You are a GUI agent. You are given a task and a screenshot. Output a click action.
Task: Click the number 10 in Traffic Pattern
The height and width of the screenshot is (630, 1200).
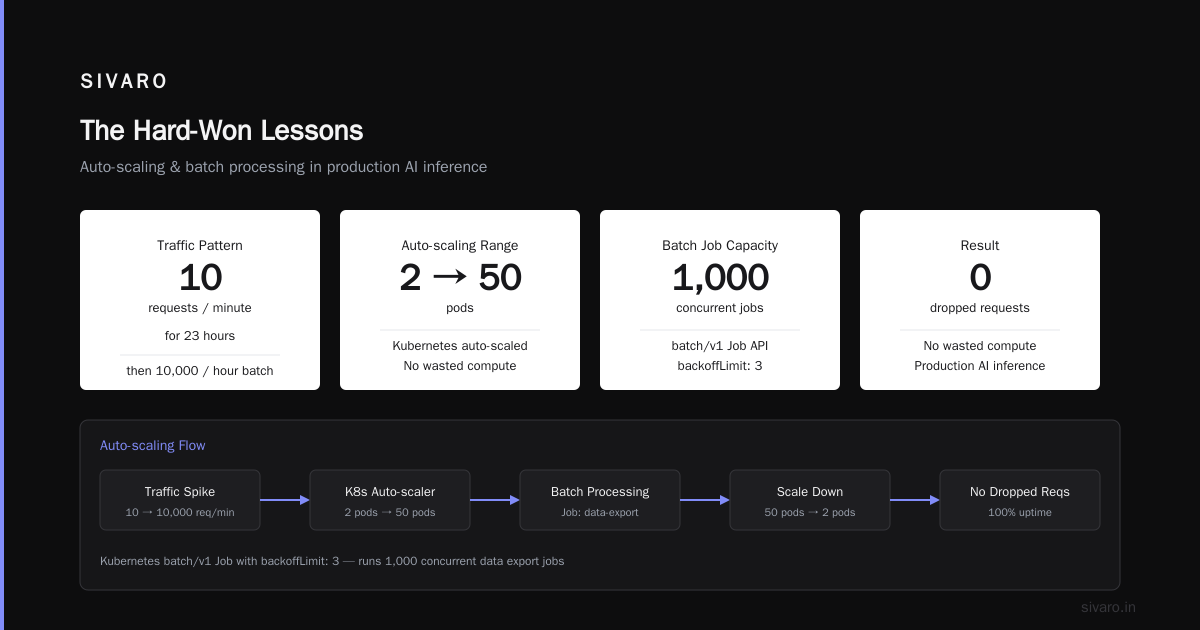(x=200, y=277)
